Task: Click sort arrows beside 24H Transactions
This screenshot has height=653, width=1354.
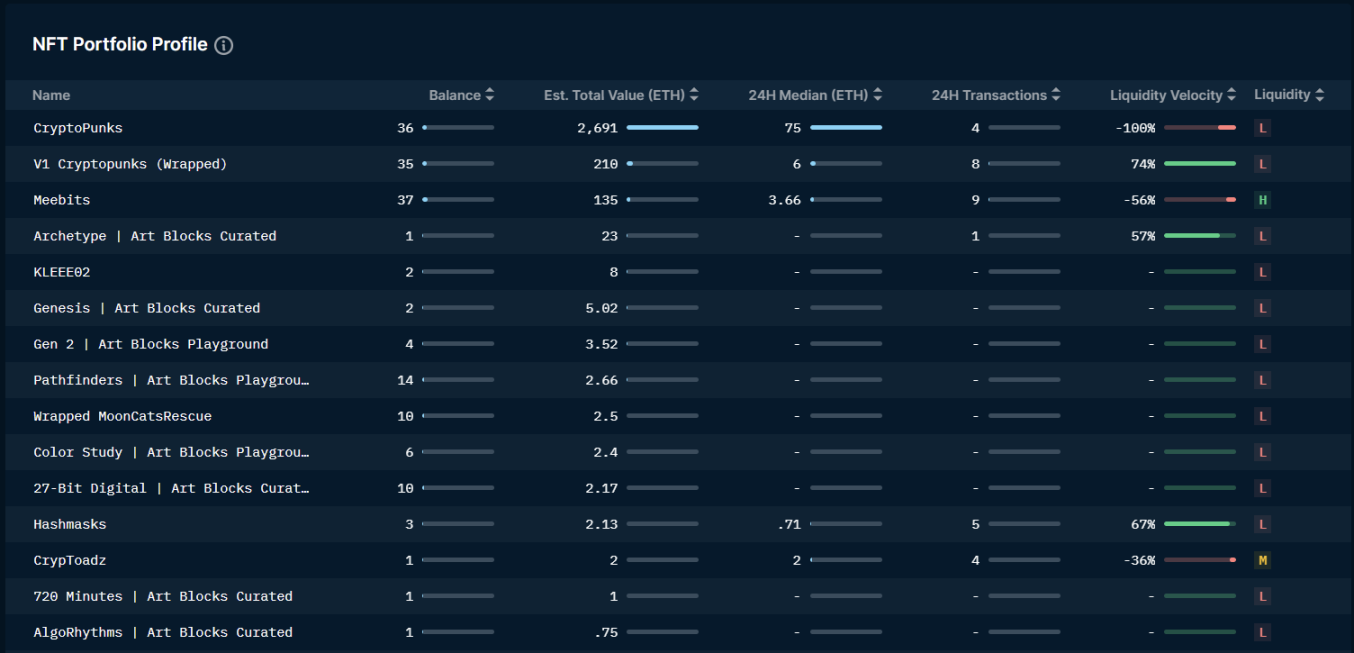Action: coord(1055,95)
